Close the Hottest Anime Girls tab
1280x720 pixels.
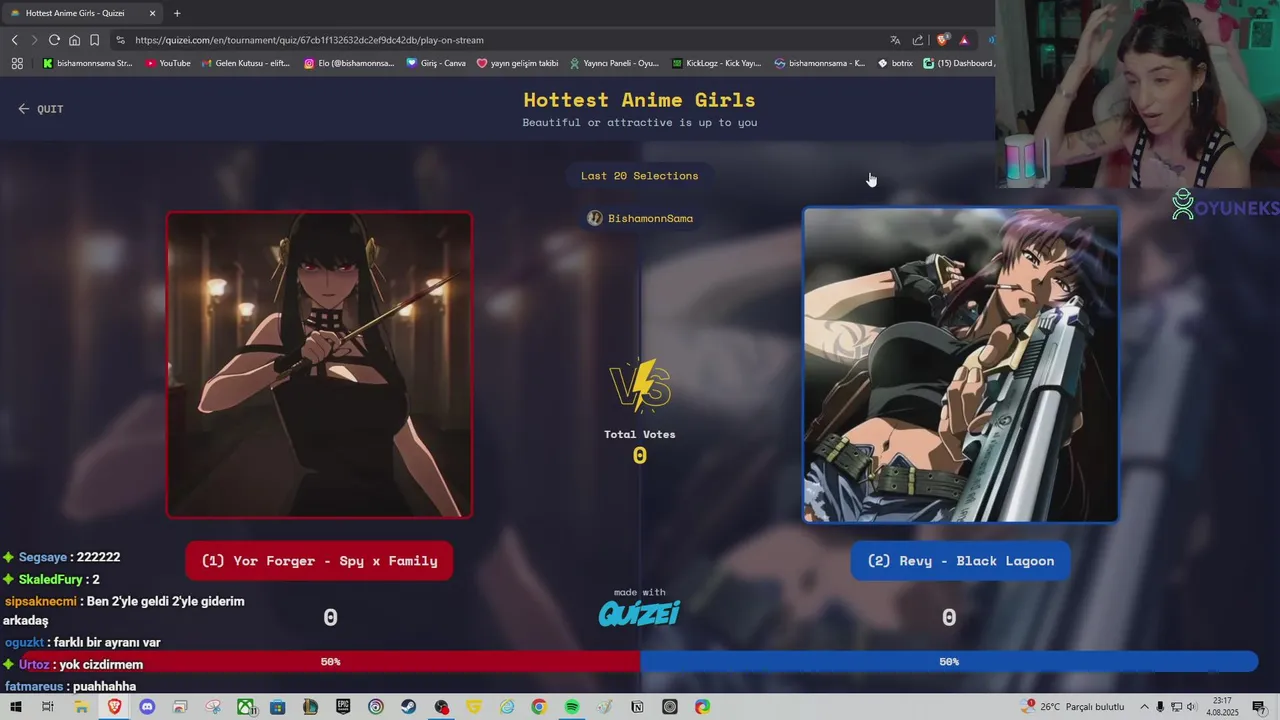click(x=152, y=13)
